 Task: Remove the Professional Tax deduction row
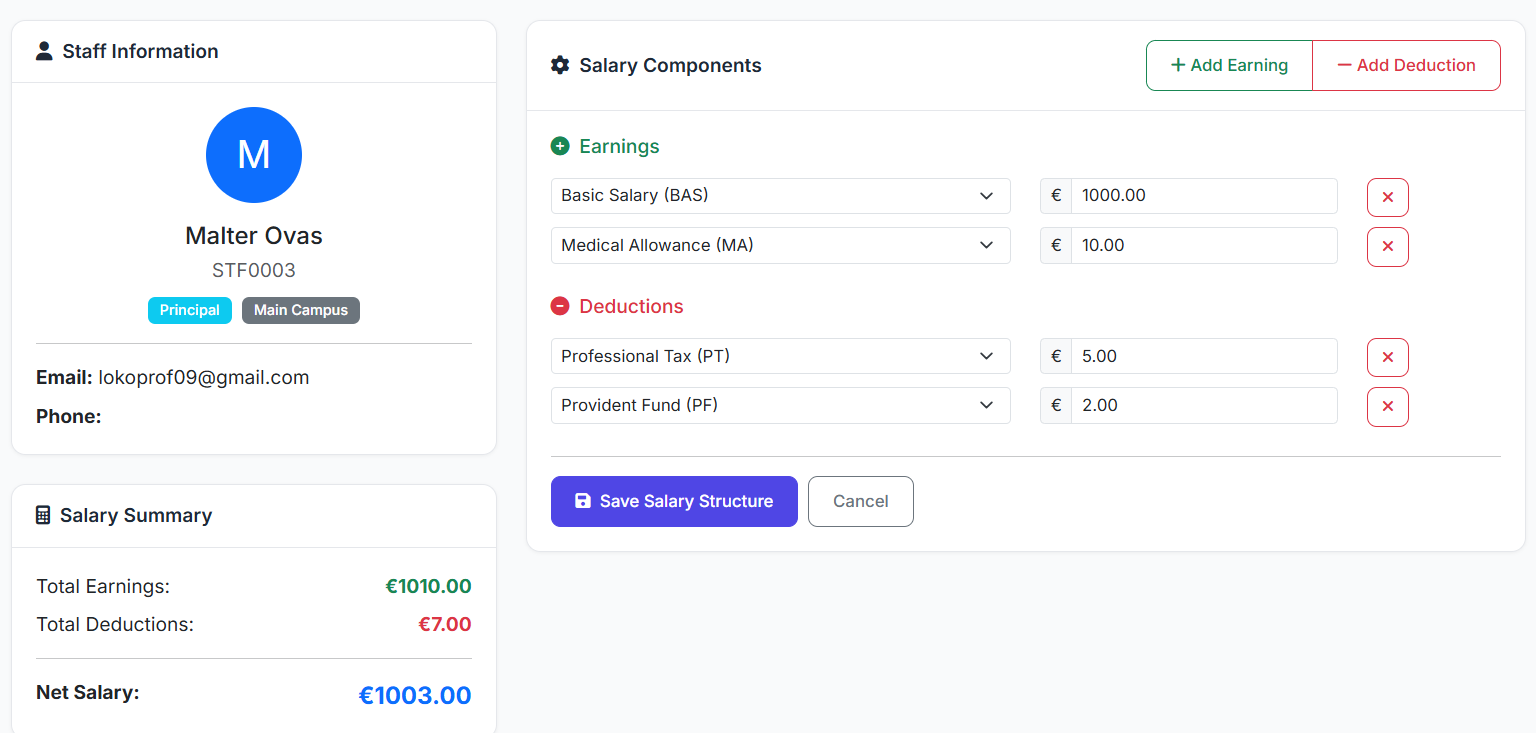coord(1387,357)
